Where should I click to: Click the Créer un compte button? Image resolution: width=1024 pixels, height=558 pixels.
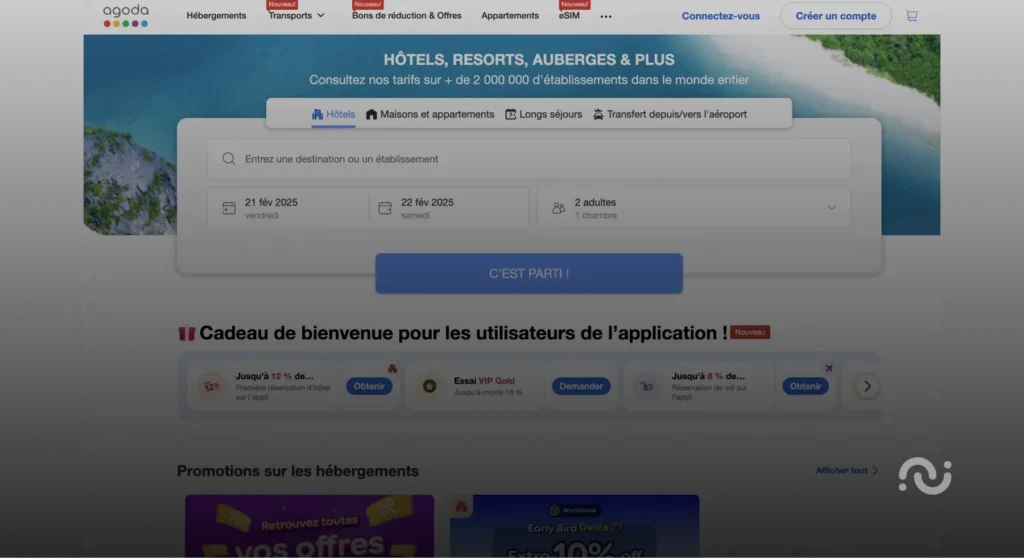click(835, 16)
